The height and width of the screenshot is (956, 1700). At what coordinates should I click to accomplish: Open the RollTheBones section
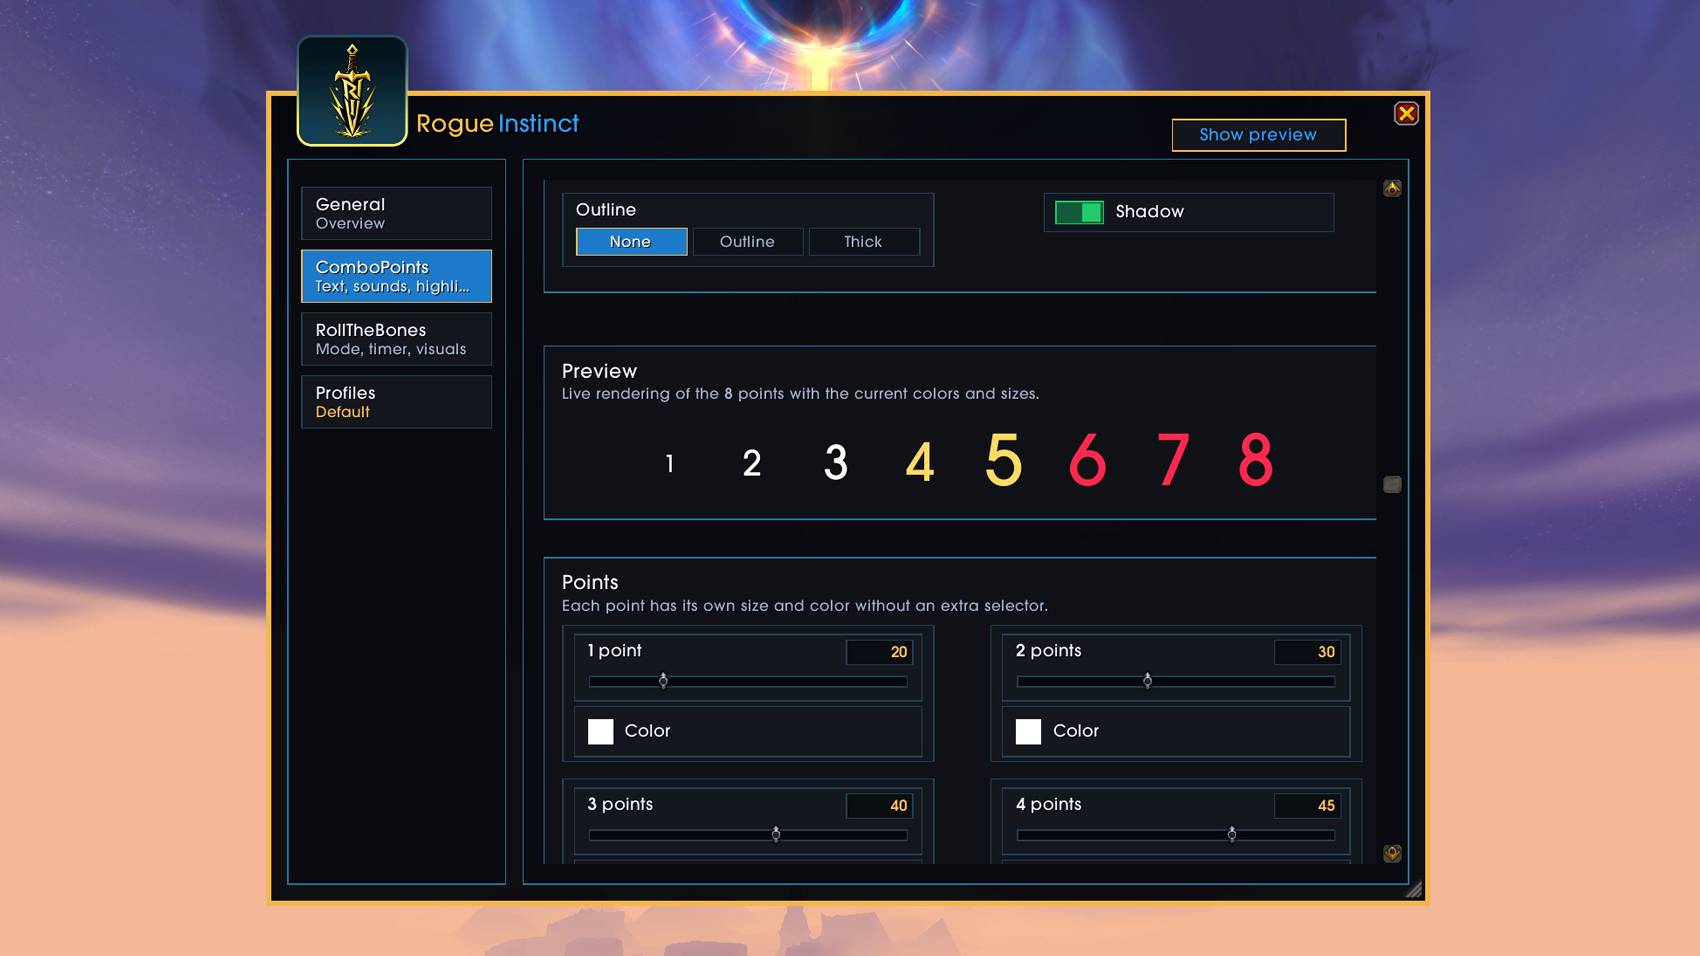click(396, 339)
